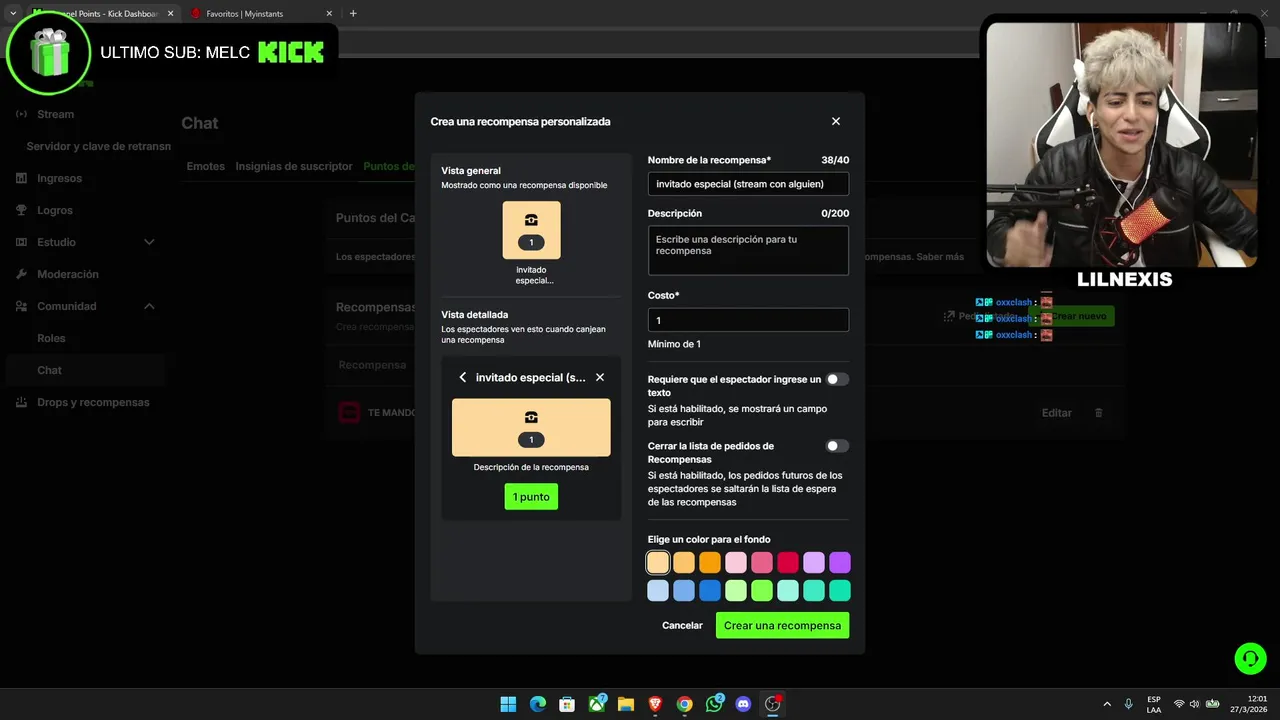Pick the bright orange background color
The height and width of the screenshot is (720, 1280).
click(x=710, y=563)
